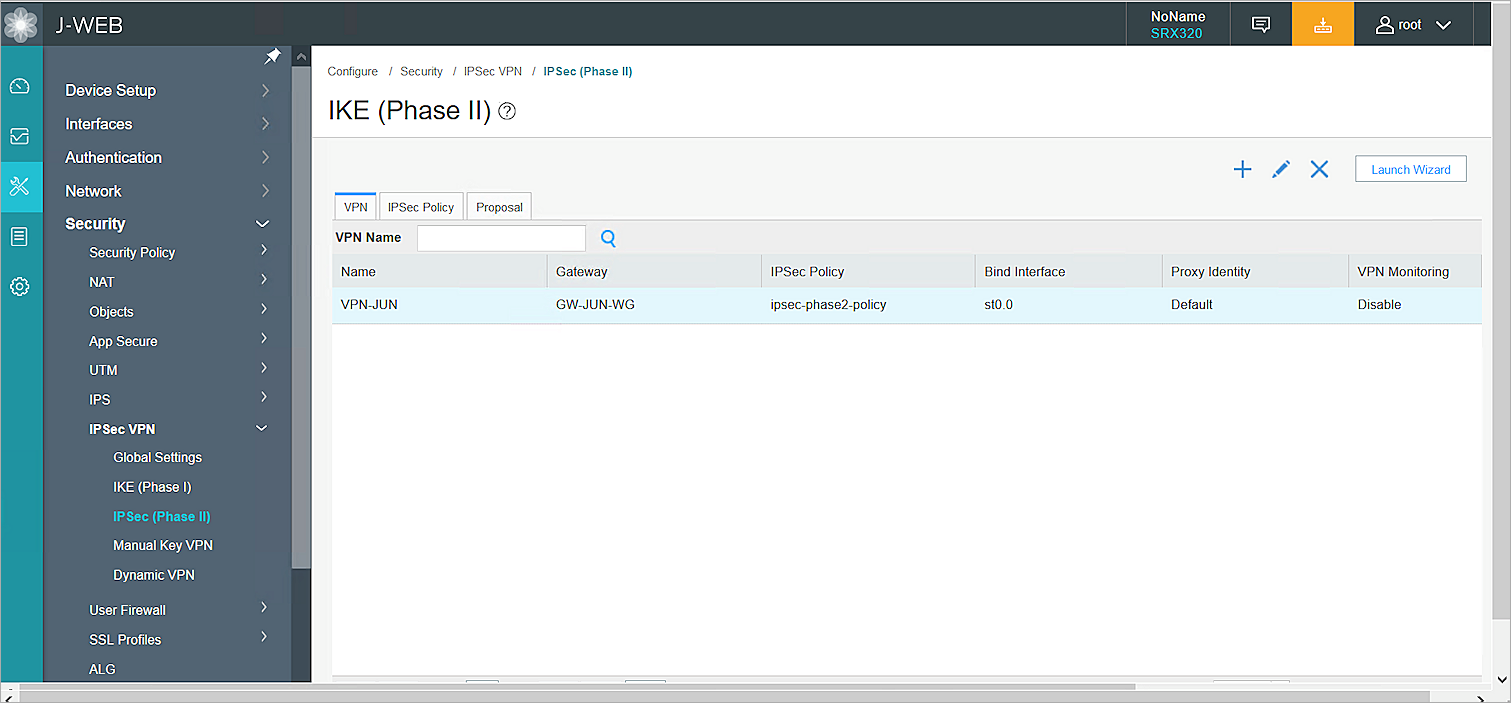
Task: Open the IKE (Phase I) link
Action: click(152, 487)
